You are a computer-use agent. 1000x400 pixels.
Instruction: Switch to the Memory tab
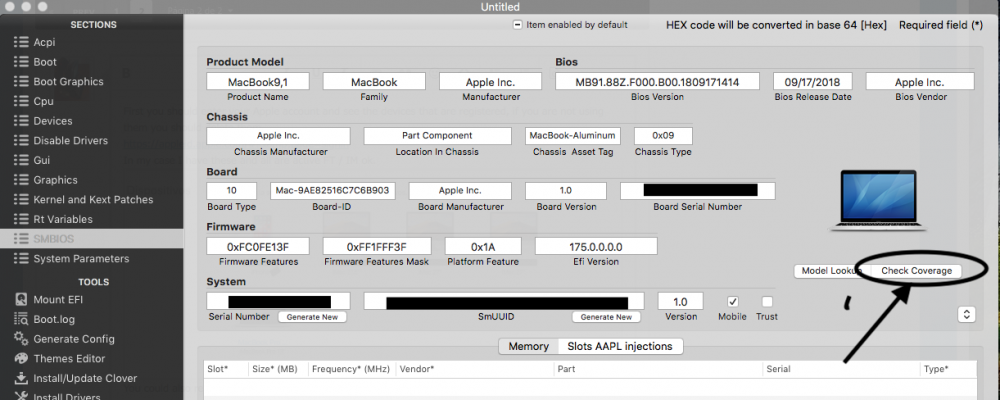pyautogui.click(x=528, y=346)
